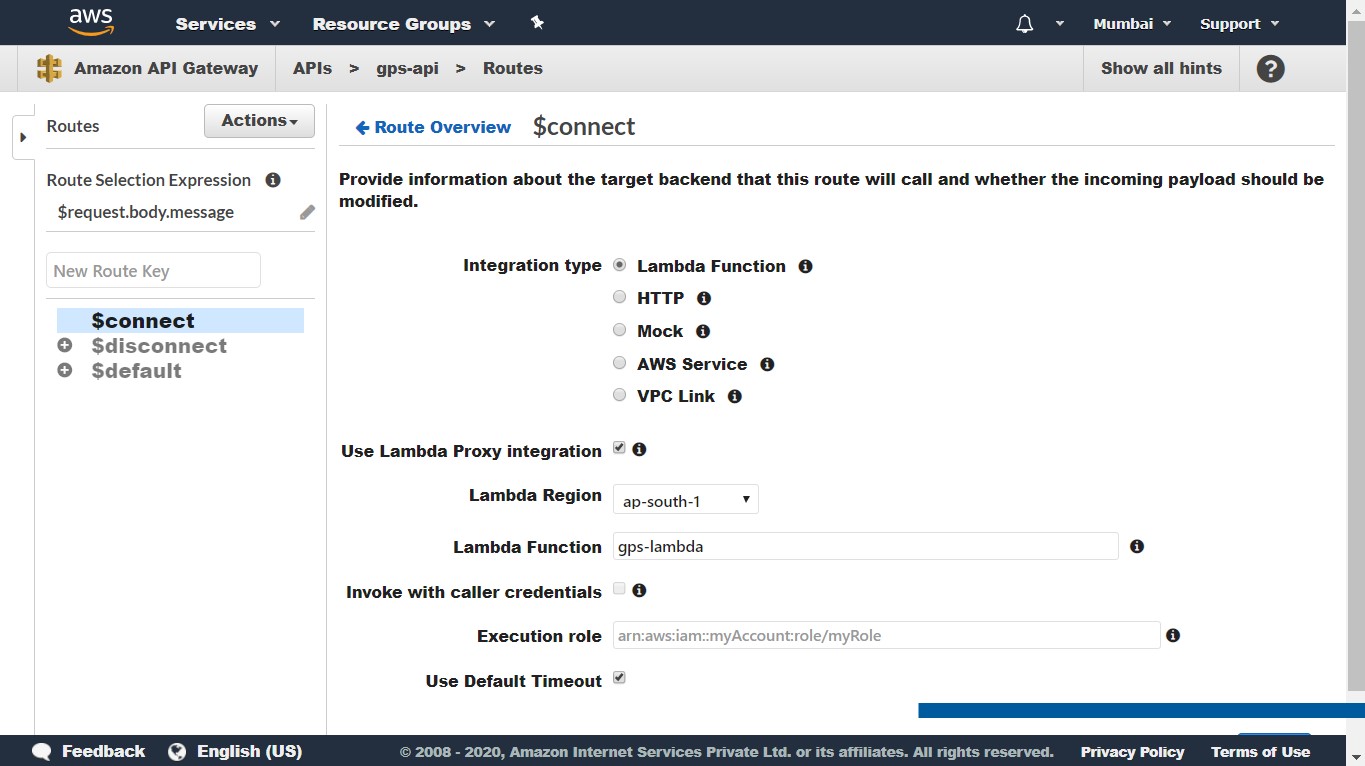Click plus icon beside $default route

click(x=65, y=370)
